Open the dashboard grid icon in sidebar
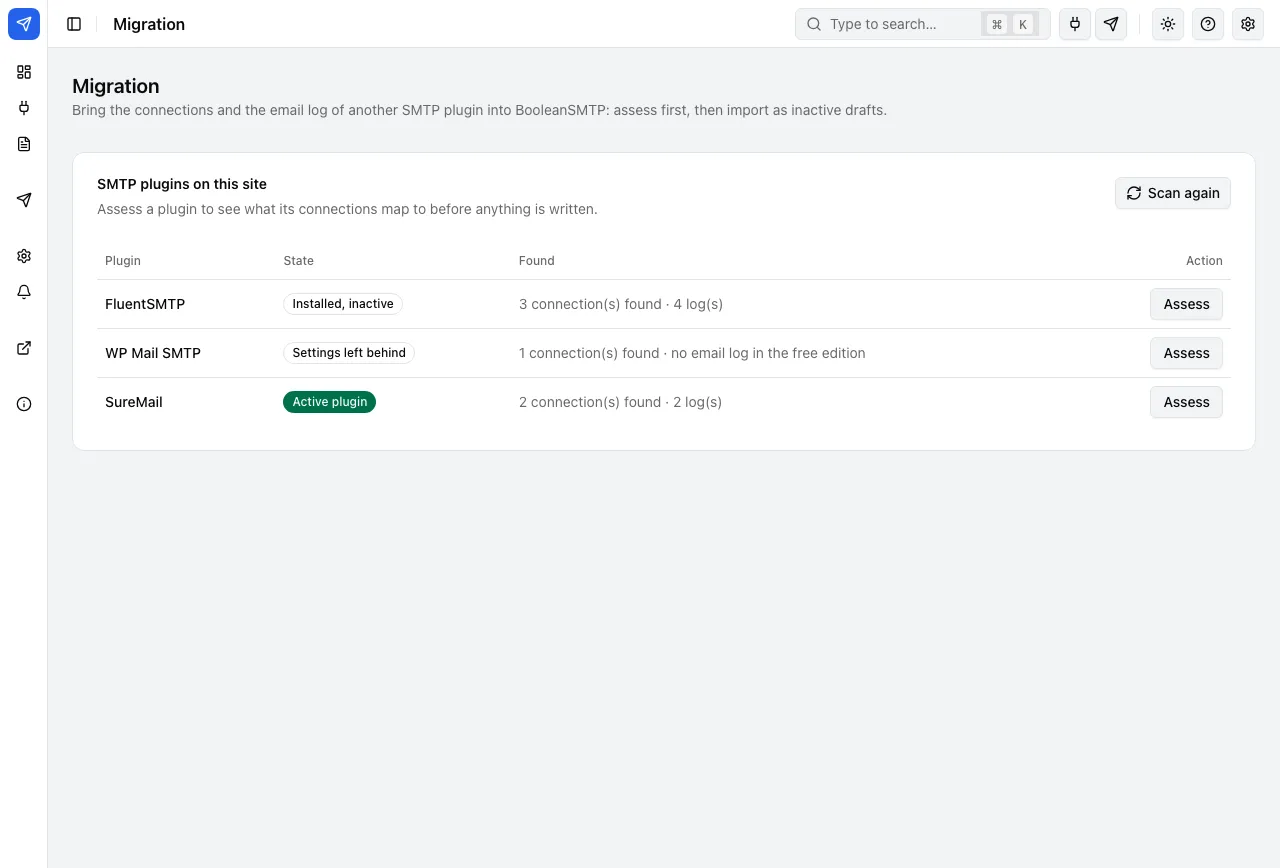The width and height of the screenshot is (1280, 868). 24,72
